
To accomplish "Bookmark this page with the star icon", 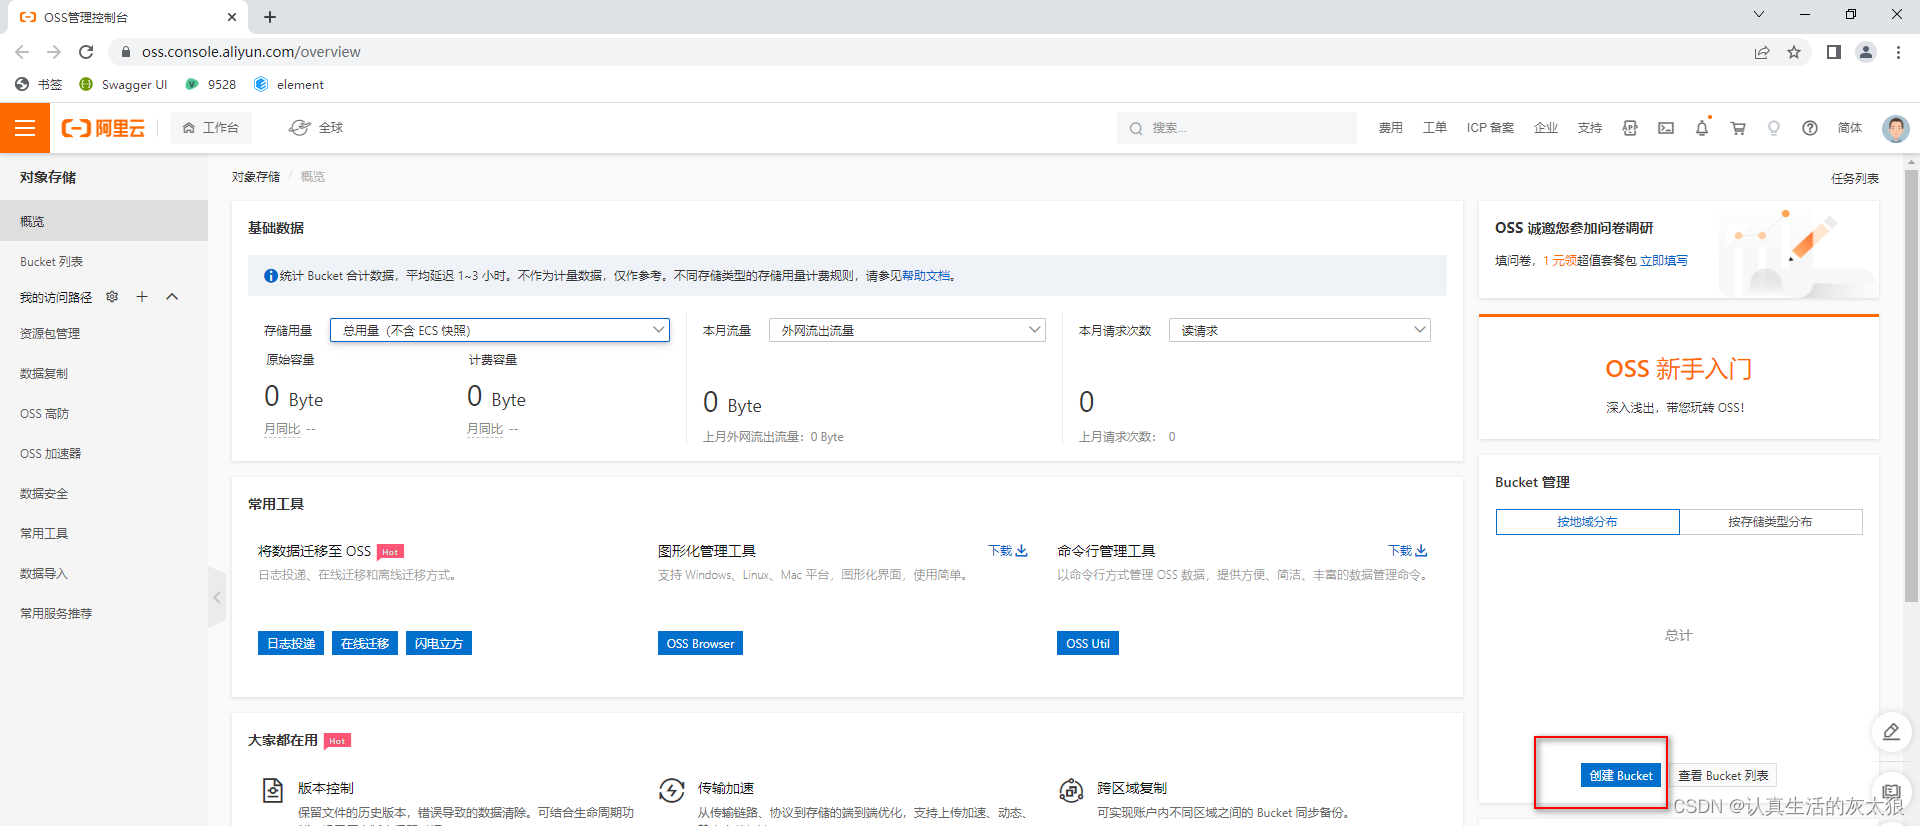I will pyautogui.click(x=1794, y=52).
